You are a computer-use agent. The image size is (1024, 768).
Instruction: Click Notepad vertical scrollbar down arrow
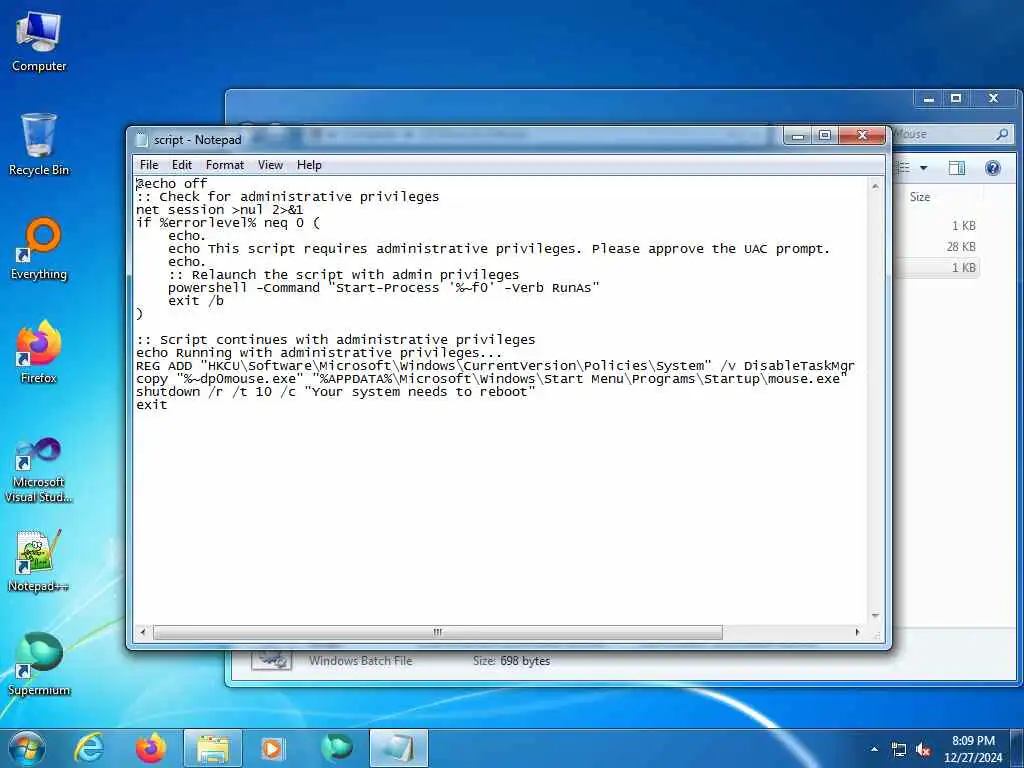(x=875, y=616)
